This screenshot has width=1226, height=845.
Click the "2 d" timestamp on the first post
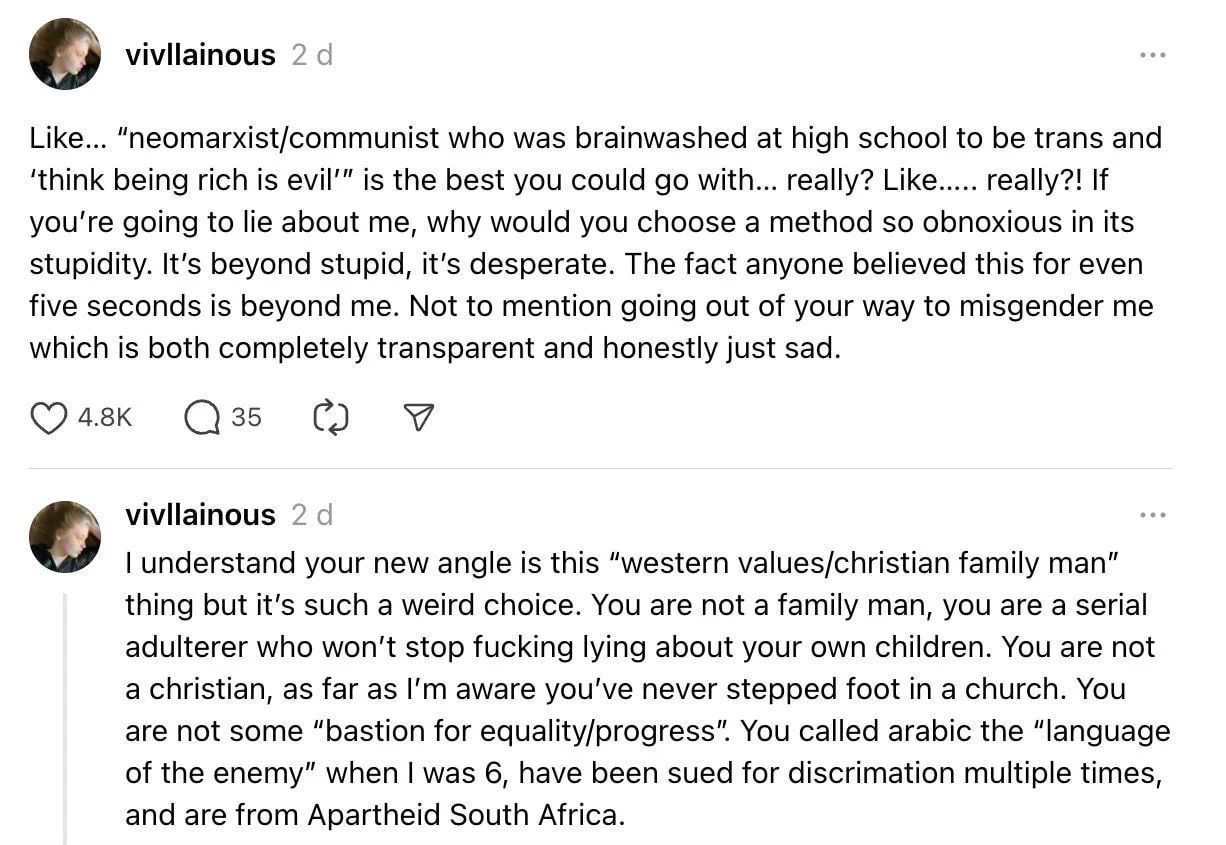click(312, 55)
